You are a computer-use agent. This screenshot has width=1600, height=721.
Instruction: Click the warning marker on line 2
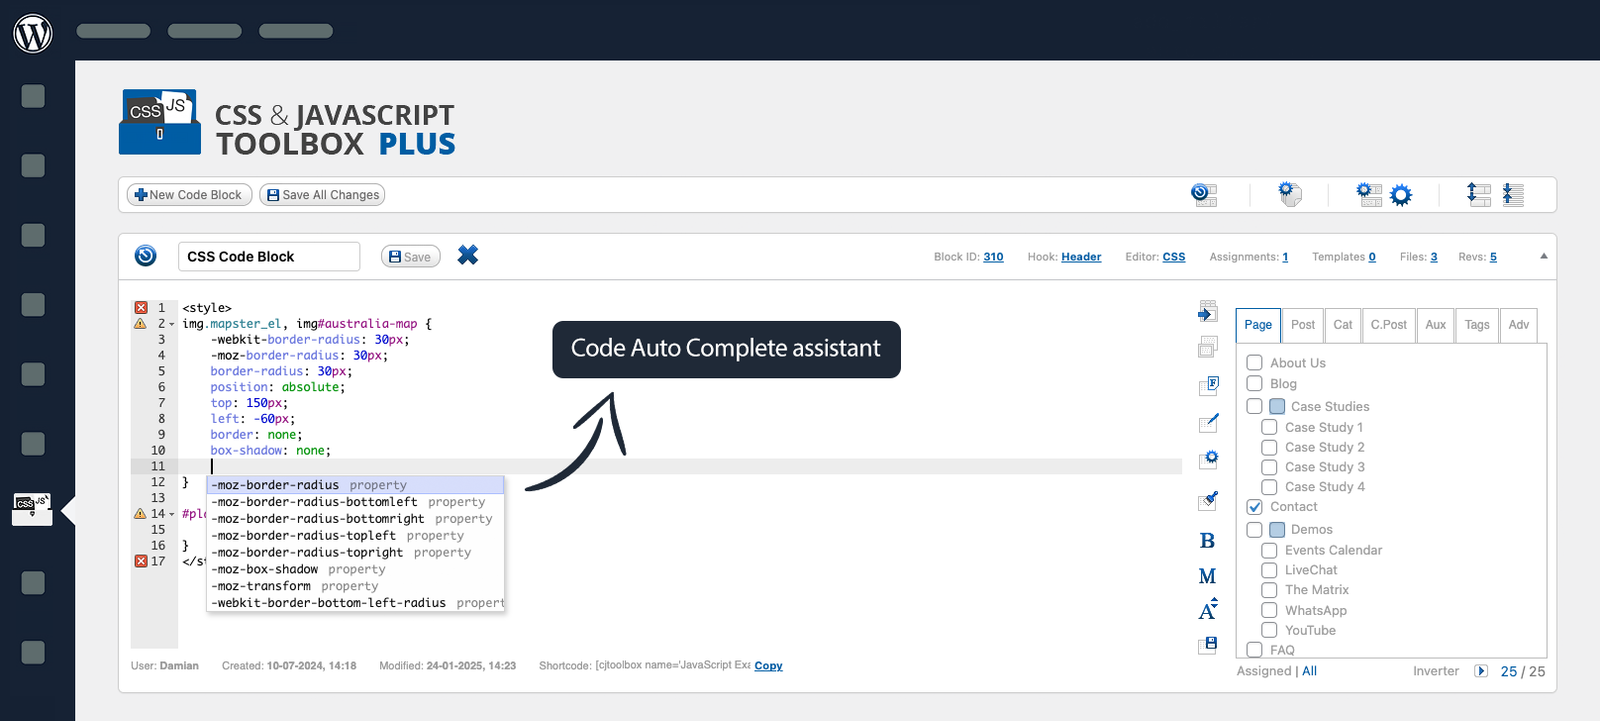pyautogui.click(x=140, y=324)
